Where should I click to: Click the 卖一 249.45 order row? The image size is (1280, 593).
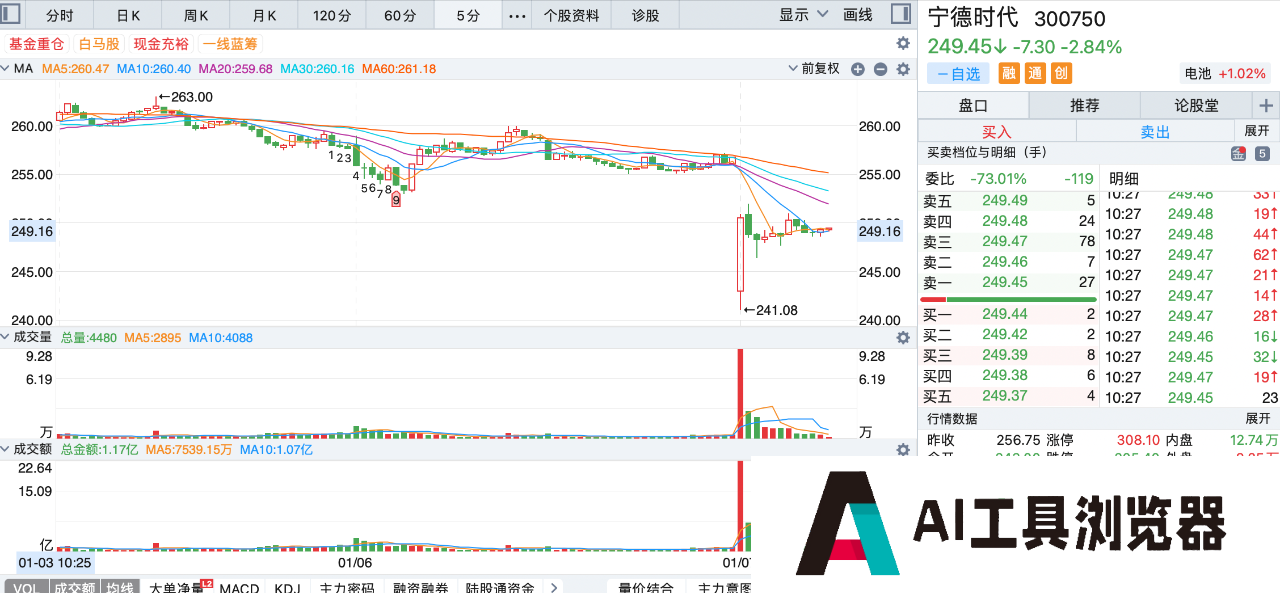1008,282
